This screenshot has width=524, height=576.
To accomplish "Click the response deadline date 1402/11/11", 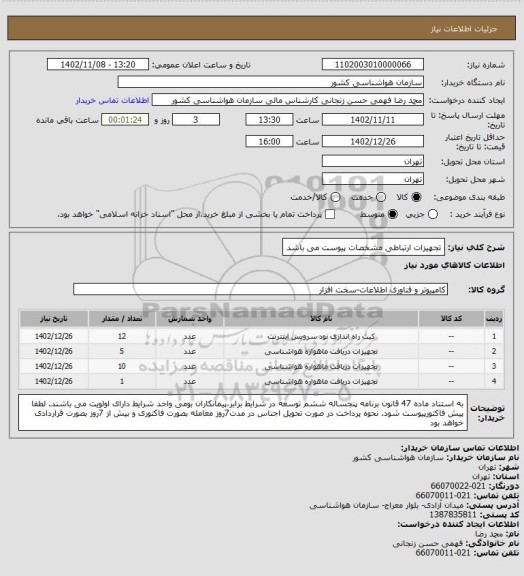I will [x=373, y=120].
